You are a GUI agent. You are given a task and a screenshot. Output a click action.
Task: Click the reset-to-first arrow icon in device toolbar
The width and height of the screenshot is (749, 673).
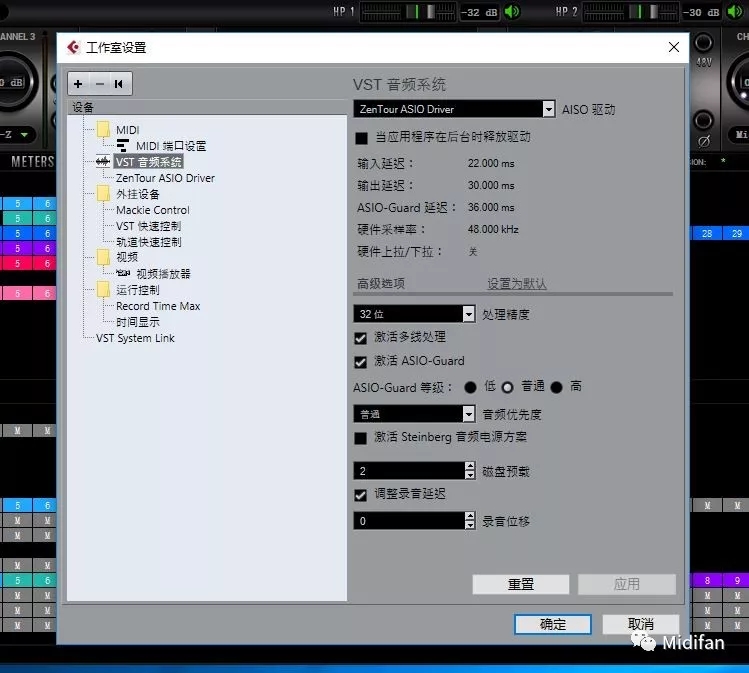119,84
